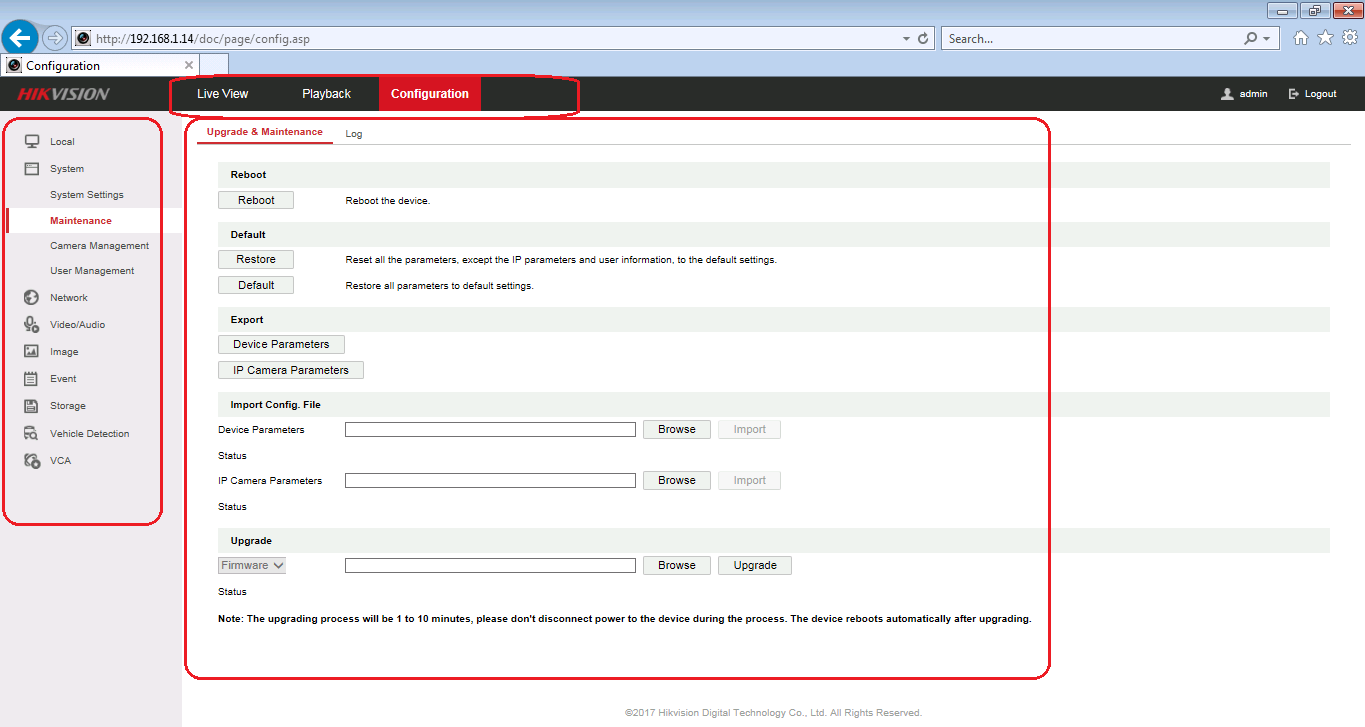Click the Event clipboard icon

(x=32, y=379)
